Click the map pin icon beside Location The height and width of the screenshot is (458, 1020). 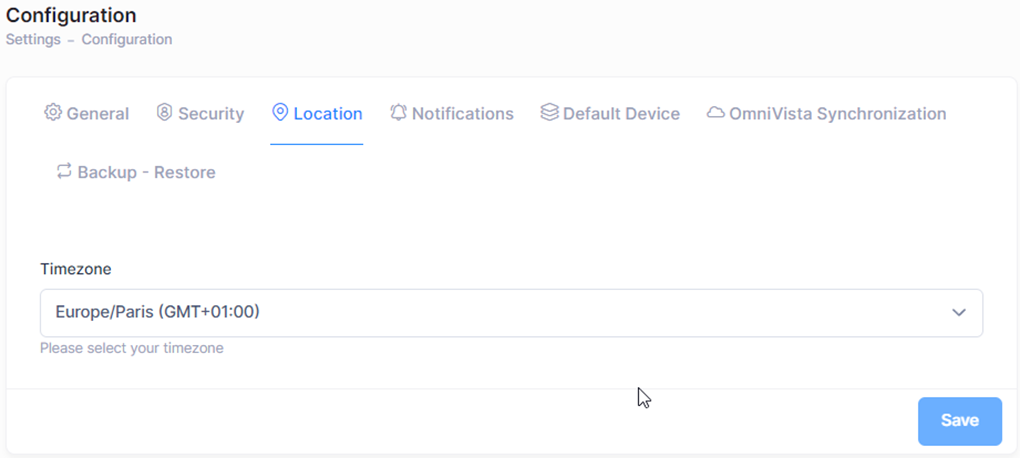point(280,112)
